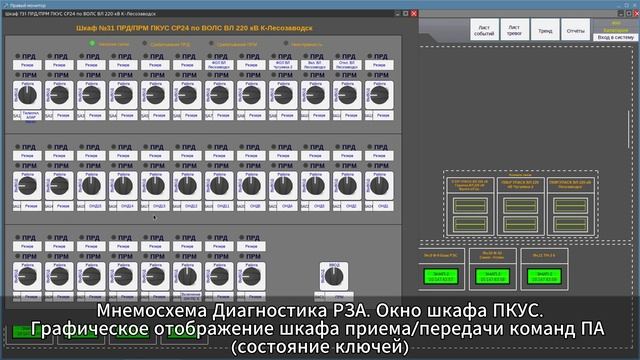
Task: Click the Срабатывание ПРД legend indicator
Action: [144, 43]
